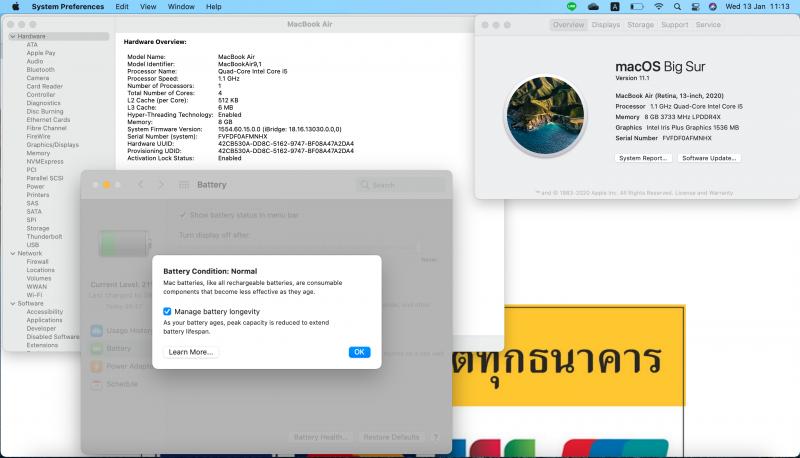Select Power in System Report sidebar

pyautogui.click(x=35, y=187)
